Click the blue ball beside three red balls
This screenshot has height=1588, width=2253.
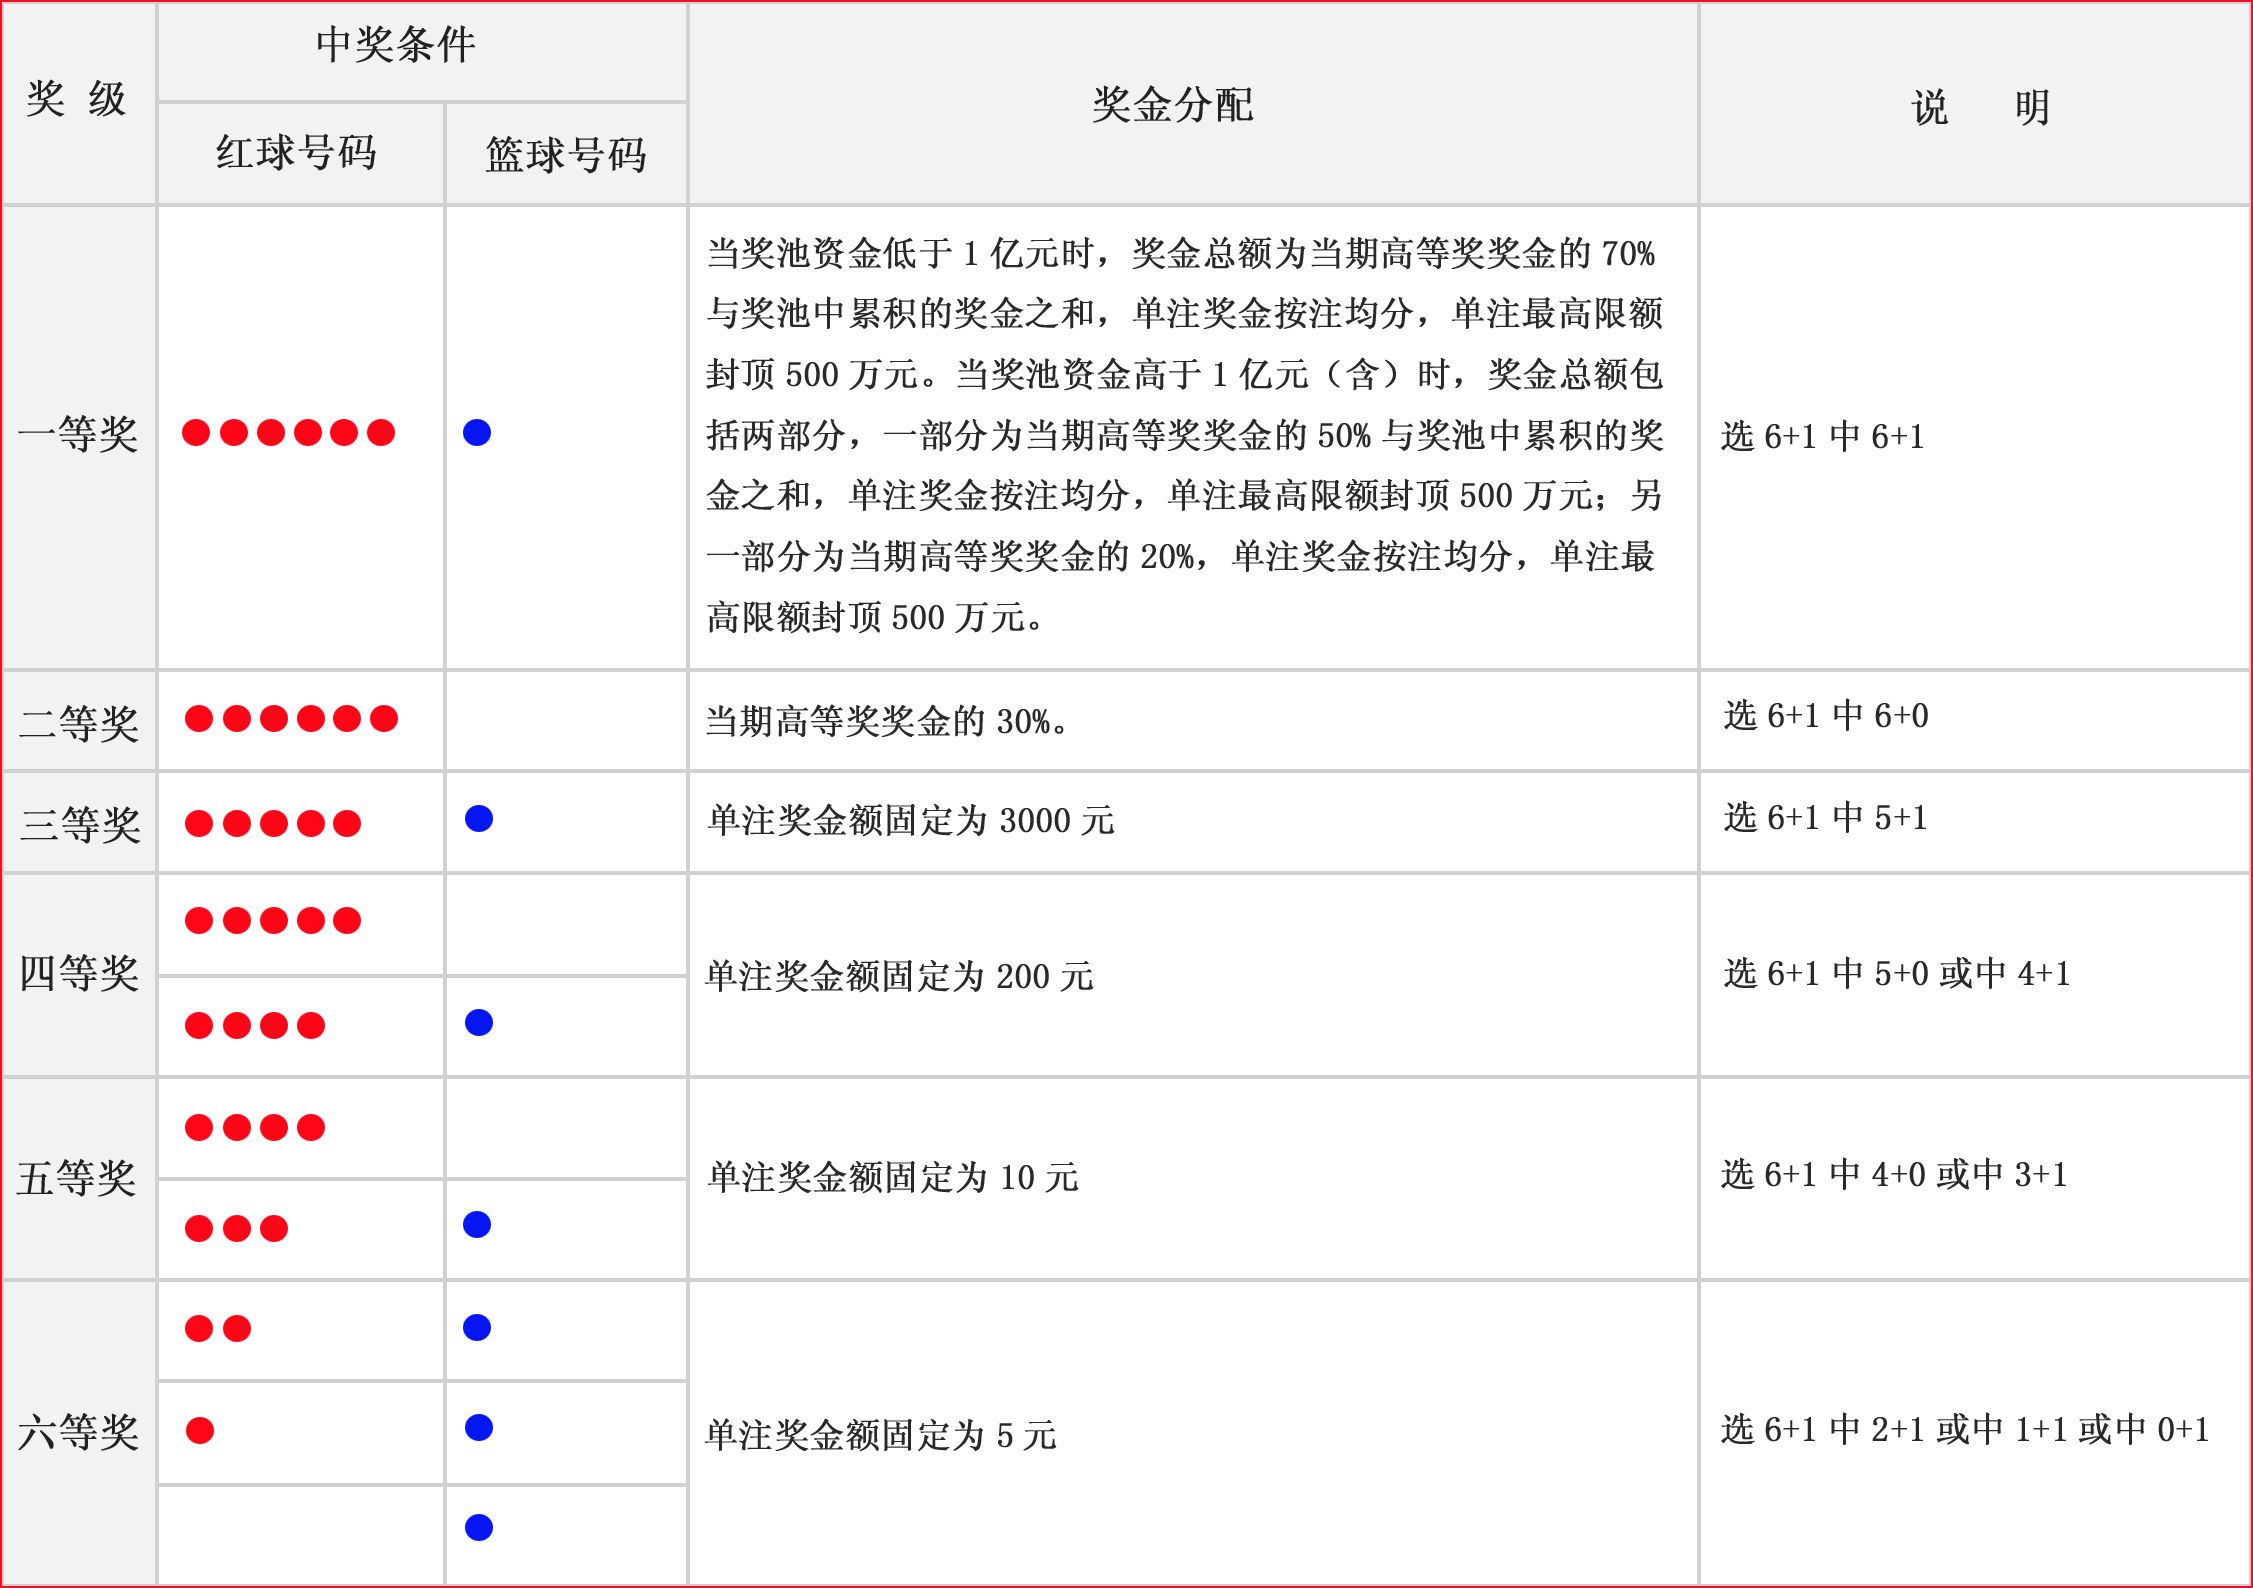pyautogui.click(x=477, y=1224)
